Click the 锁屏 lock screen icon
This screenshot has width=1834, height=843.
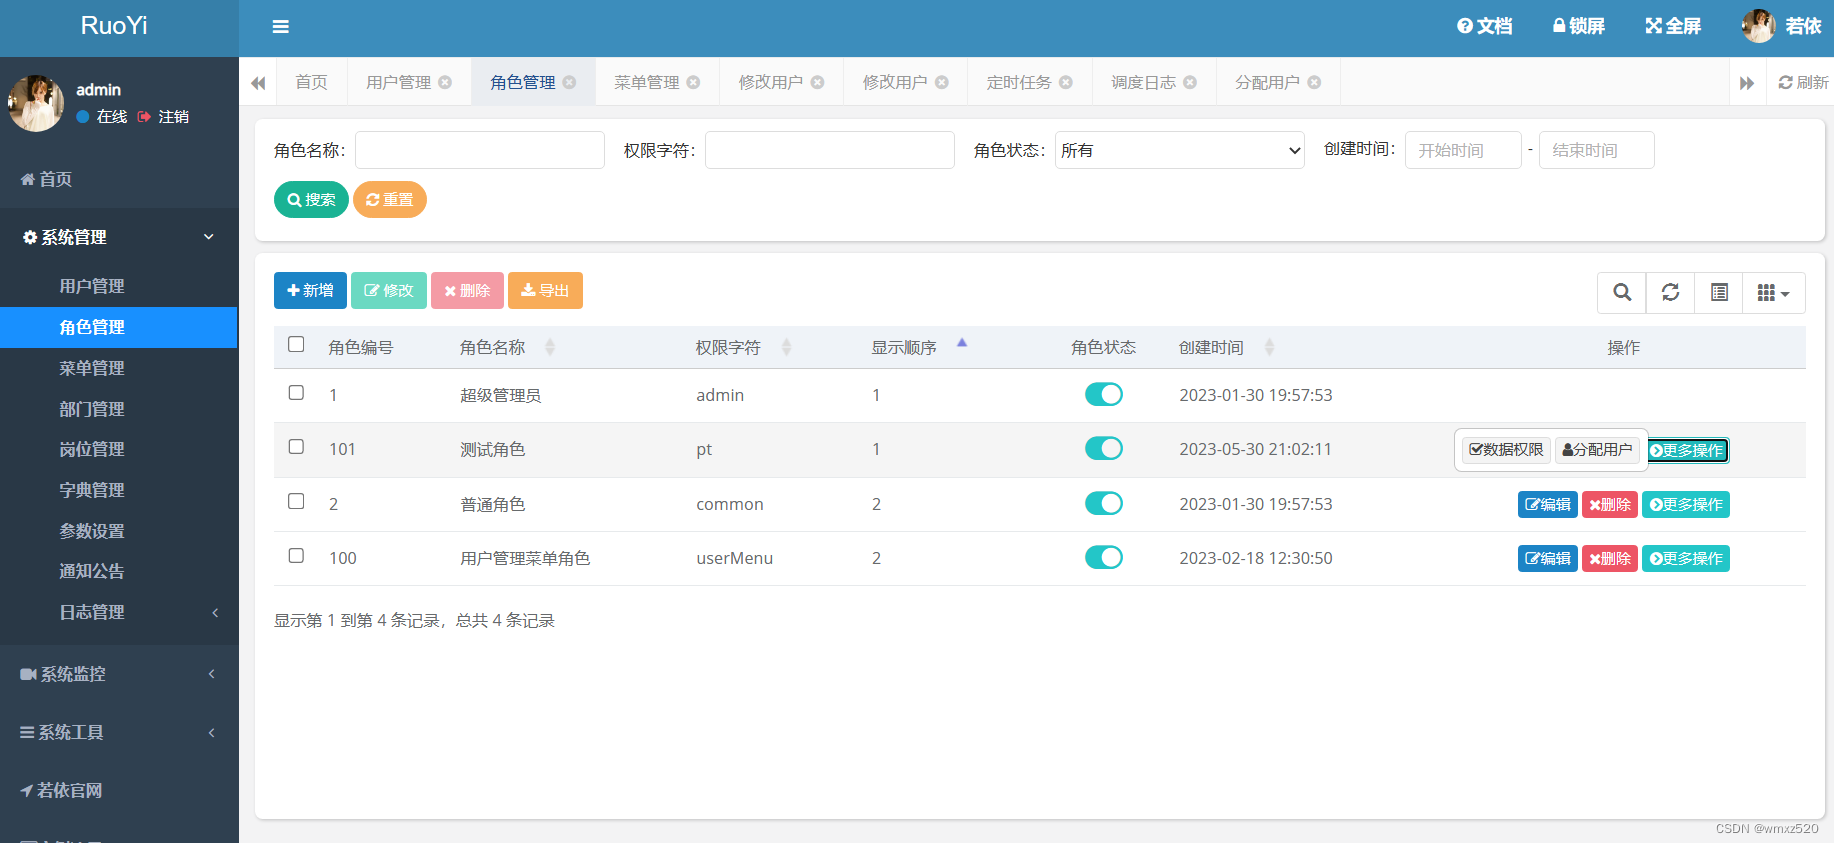[1578, 26]
